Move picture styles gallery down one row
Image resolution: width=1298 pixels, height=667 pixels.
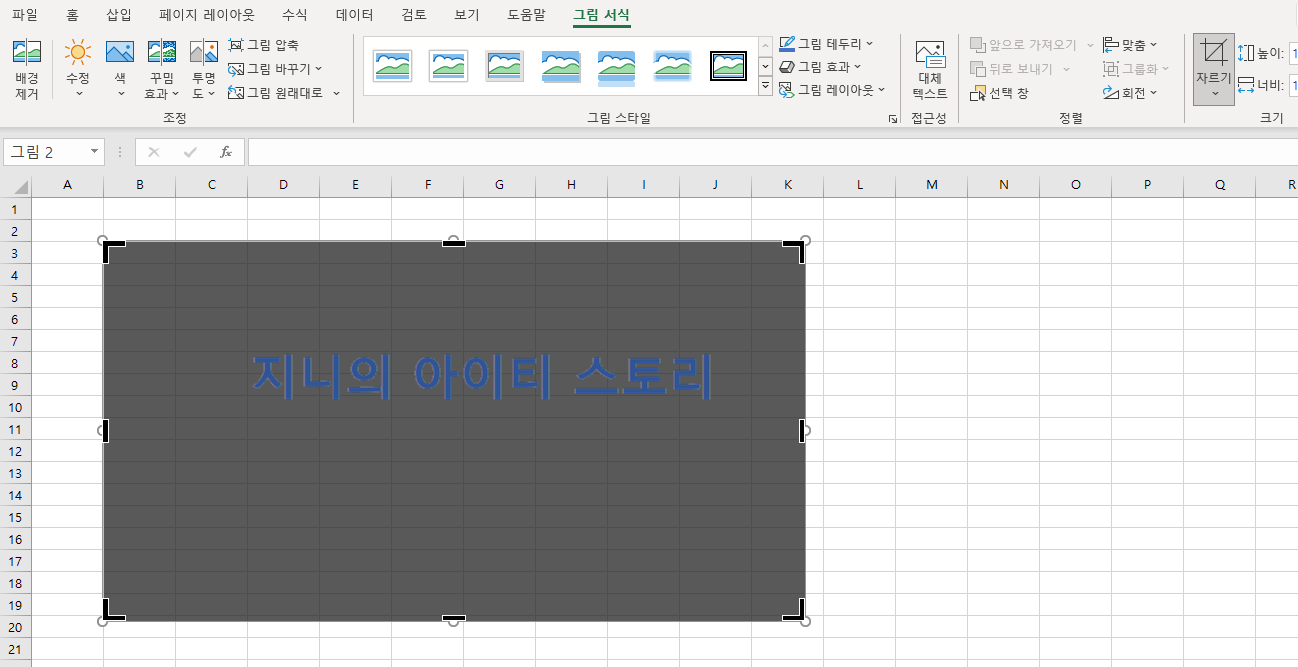click(765, 66)
